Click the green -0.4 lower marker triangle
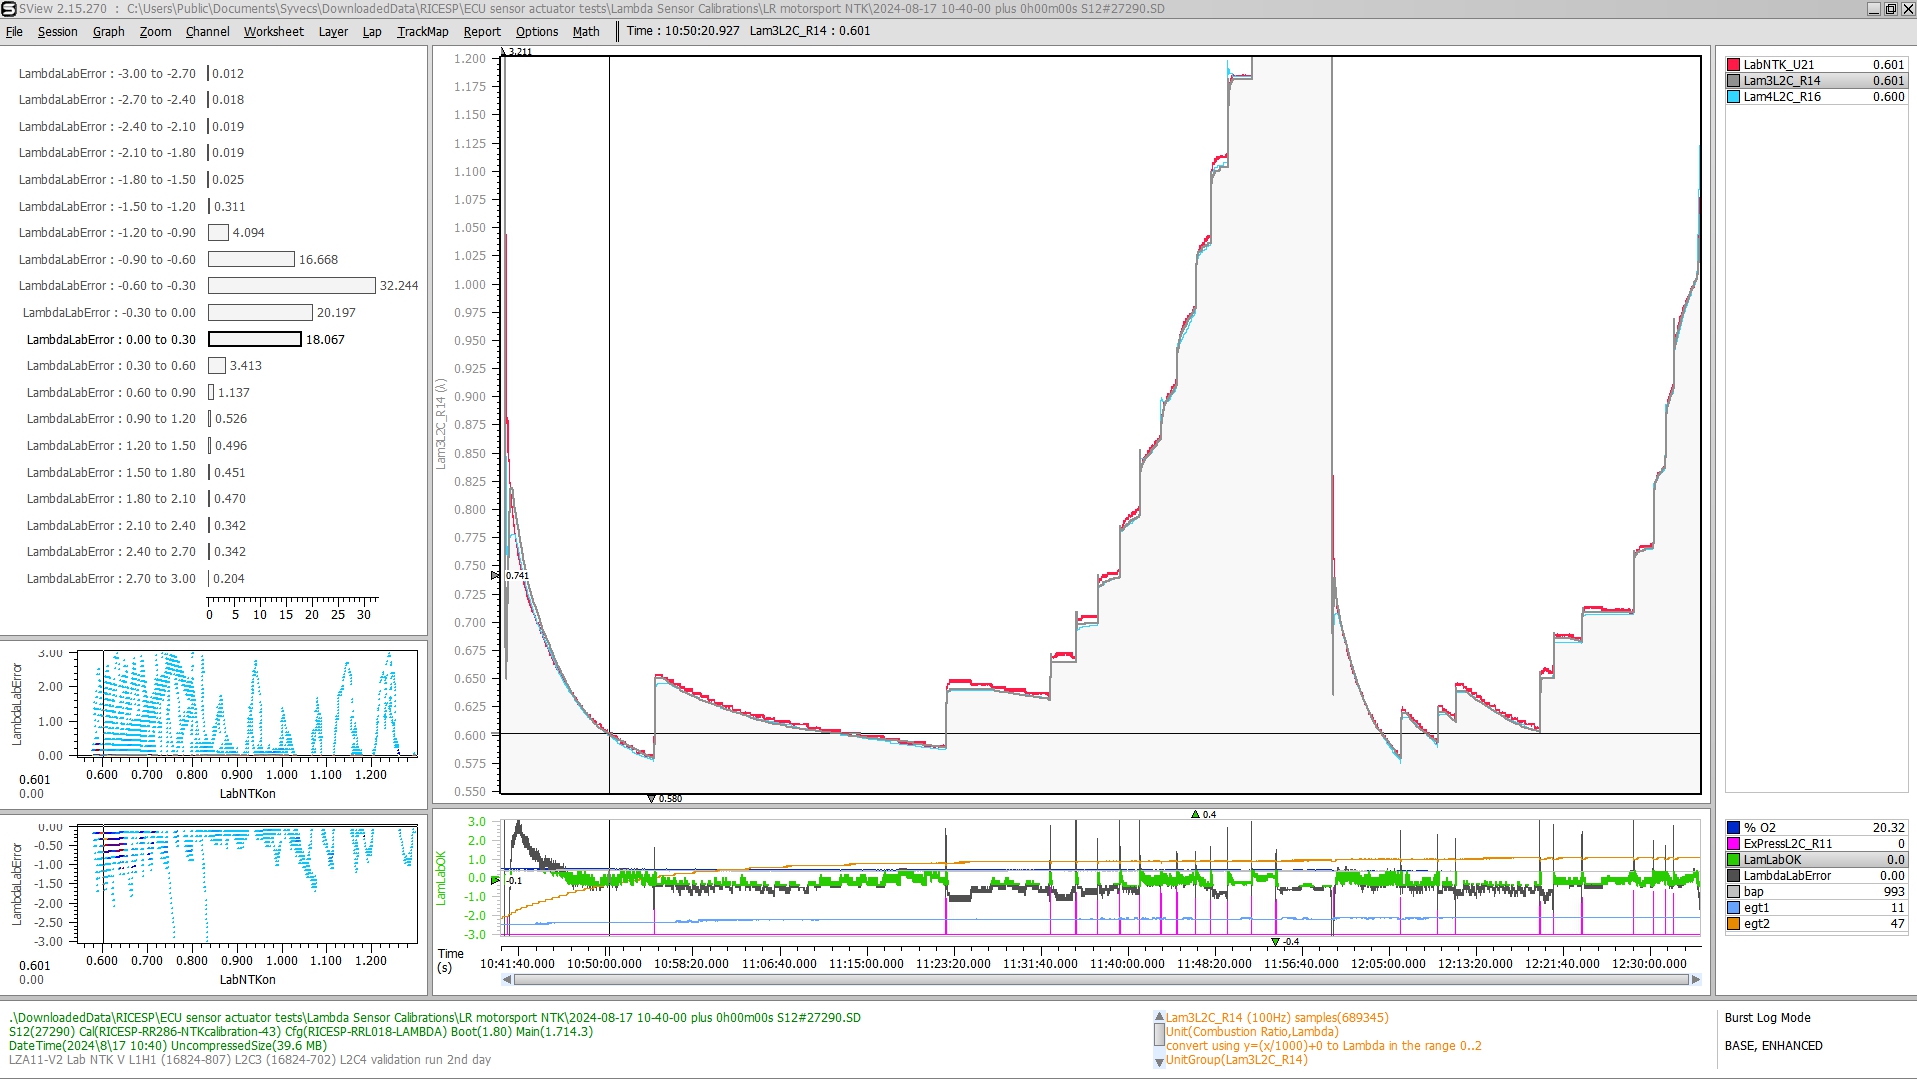The width and height of the screenshot is (1917, 1079). click(x=1275, y=942)
